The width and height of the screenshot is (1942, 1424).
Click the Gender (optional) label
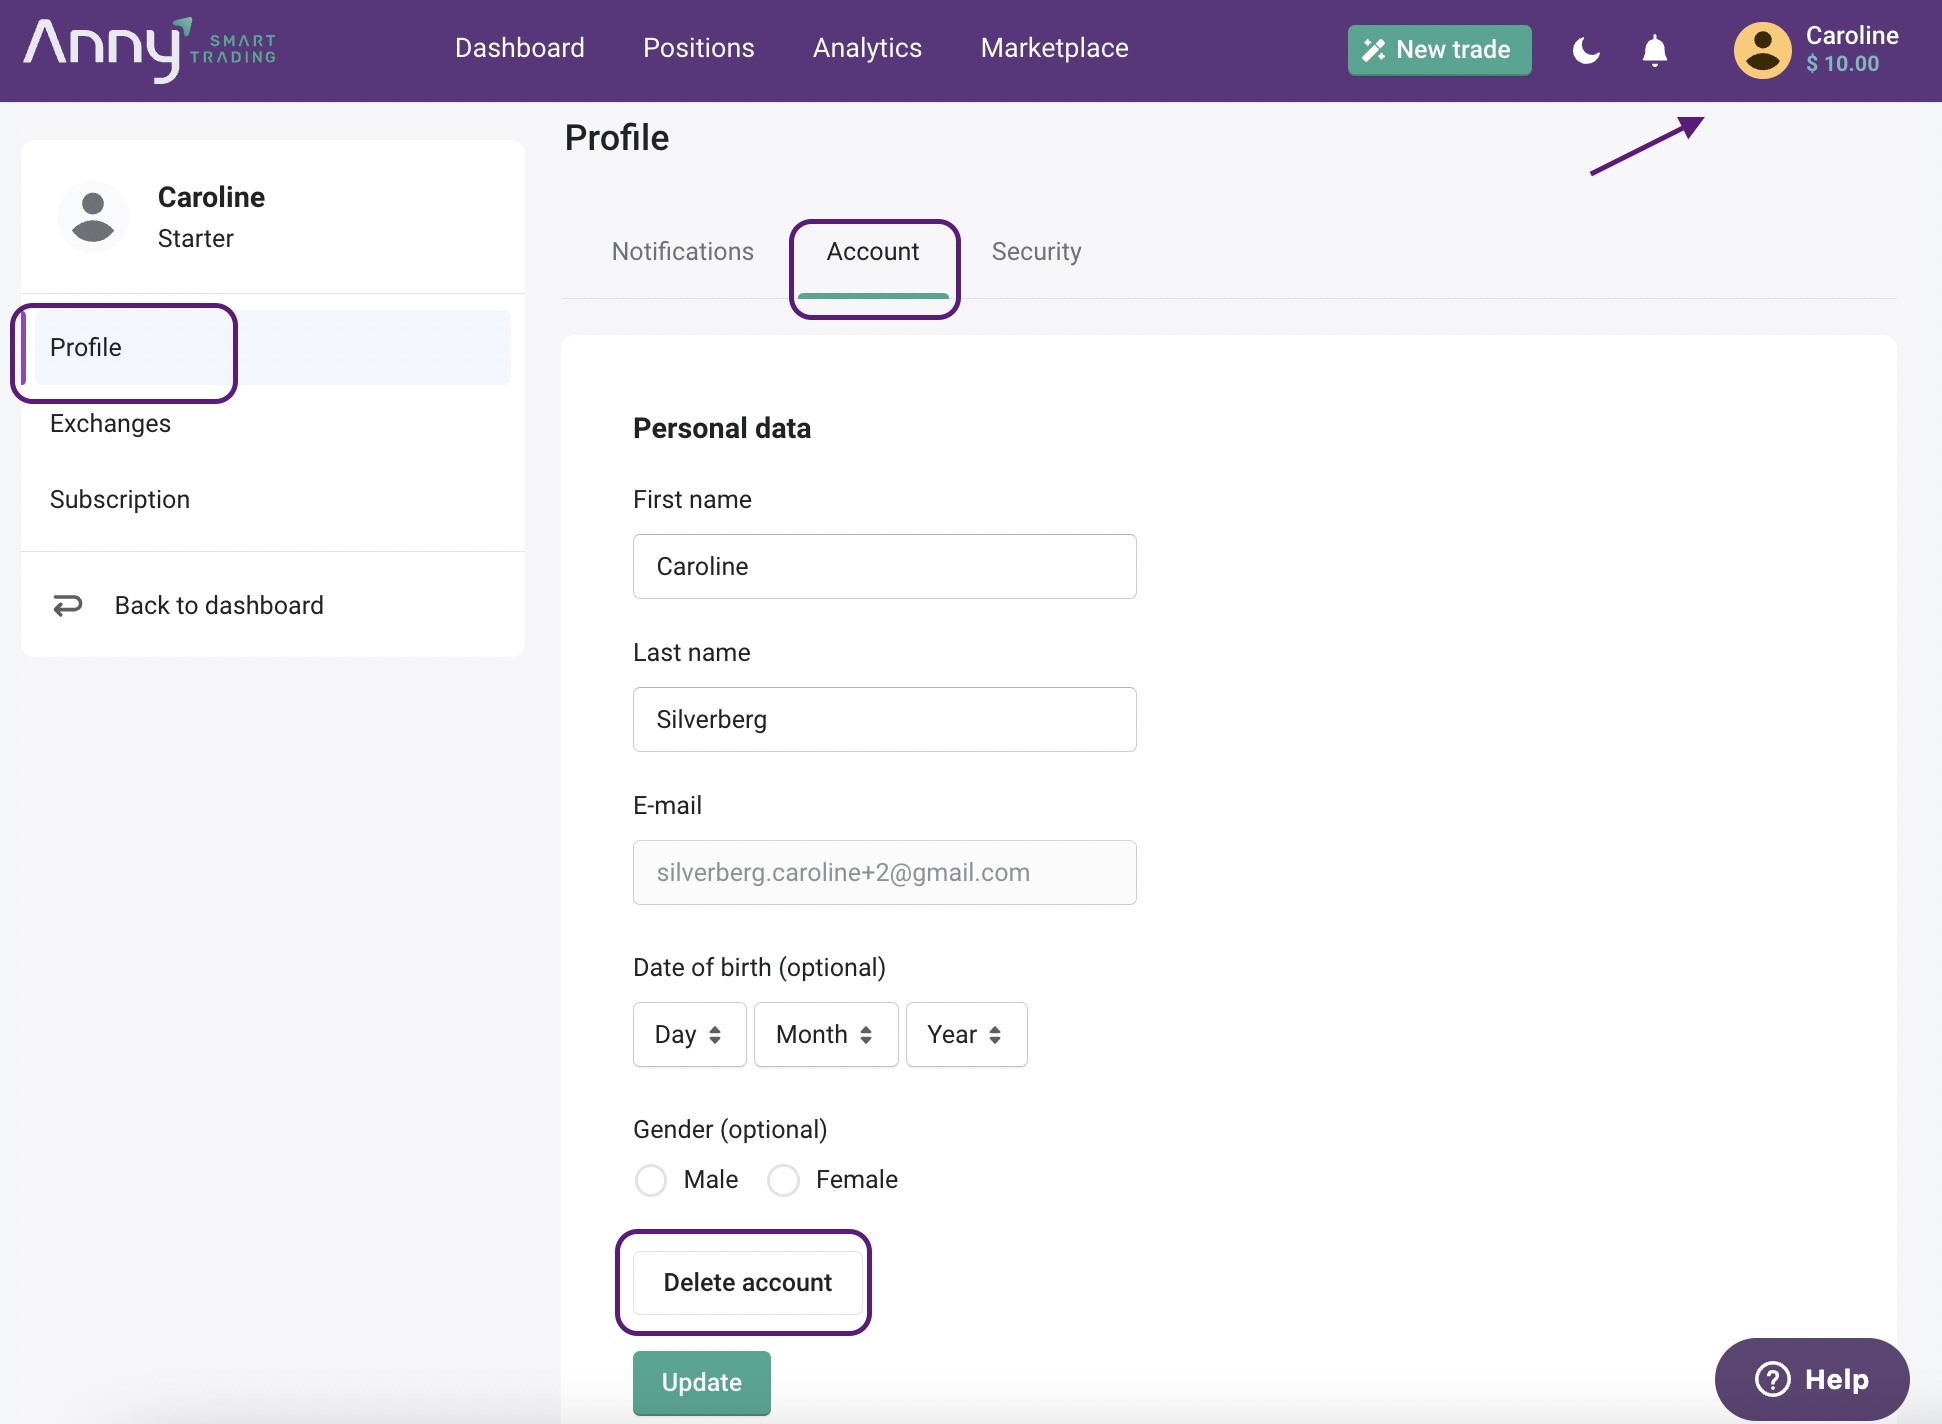tap(730, 1129)
